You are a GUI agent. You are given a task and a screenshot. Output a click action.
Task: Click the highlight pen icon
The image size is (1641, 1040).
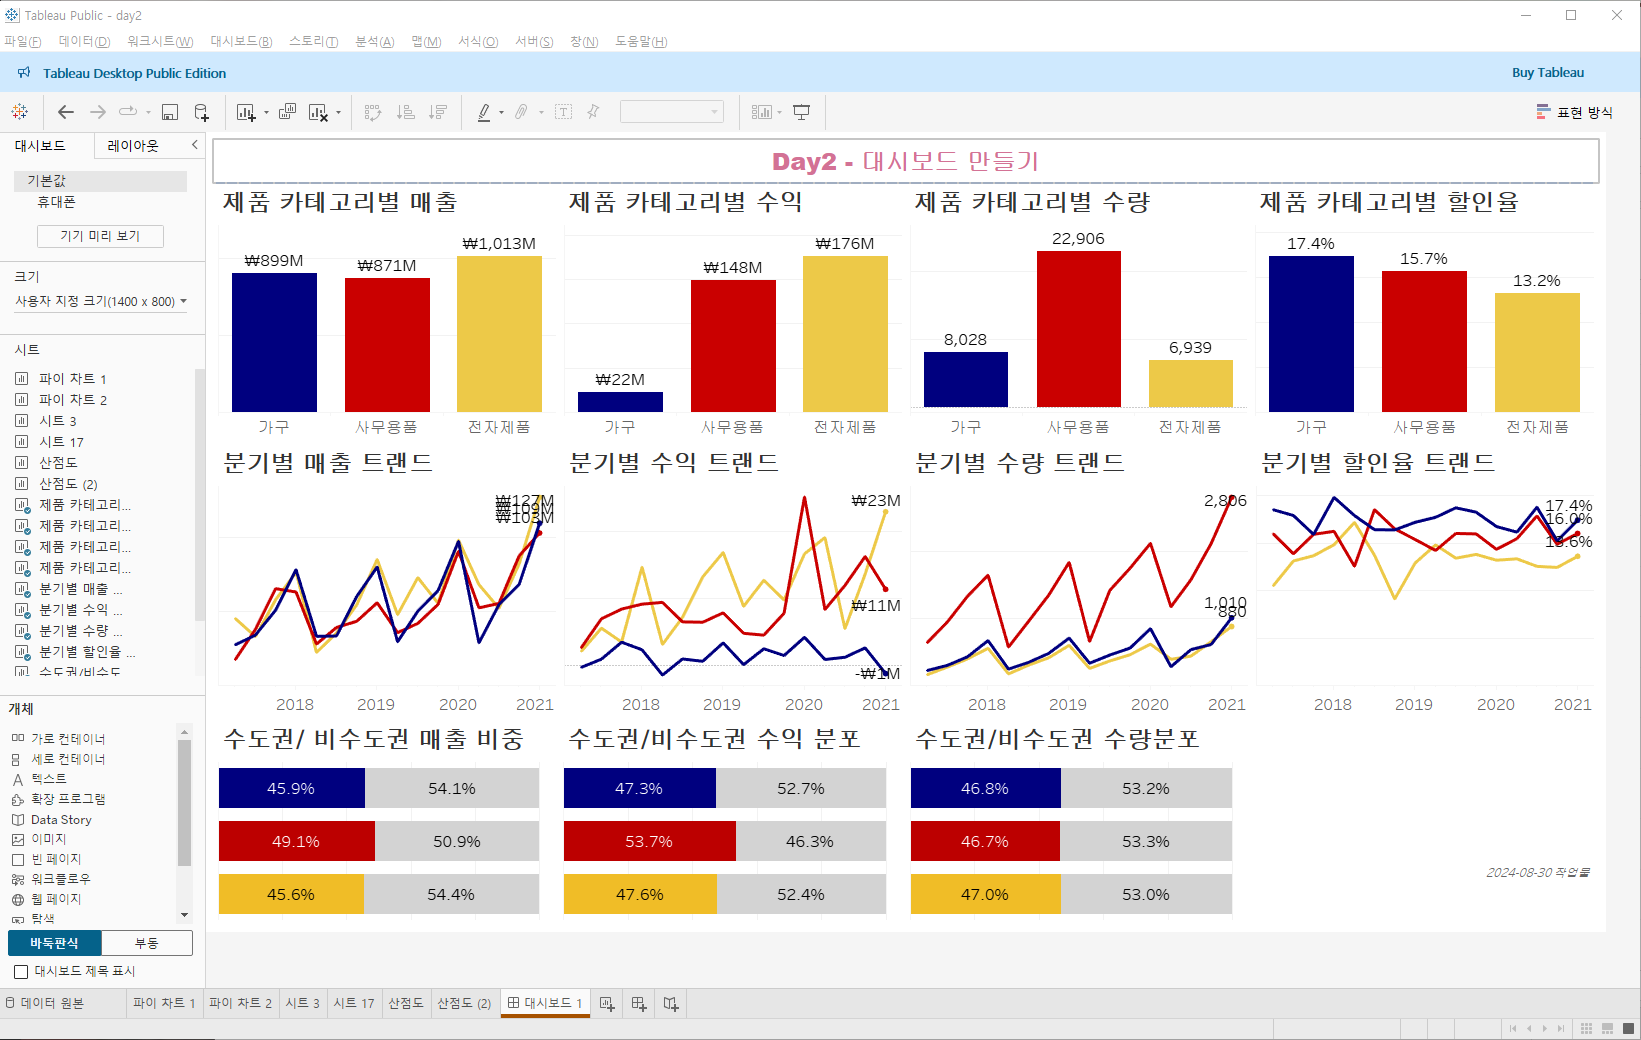pyautogui.click(x=484, y=112)
